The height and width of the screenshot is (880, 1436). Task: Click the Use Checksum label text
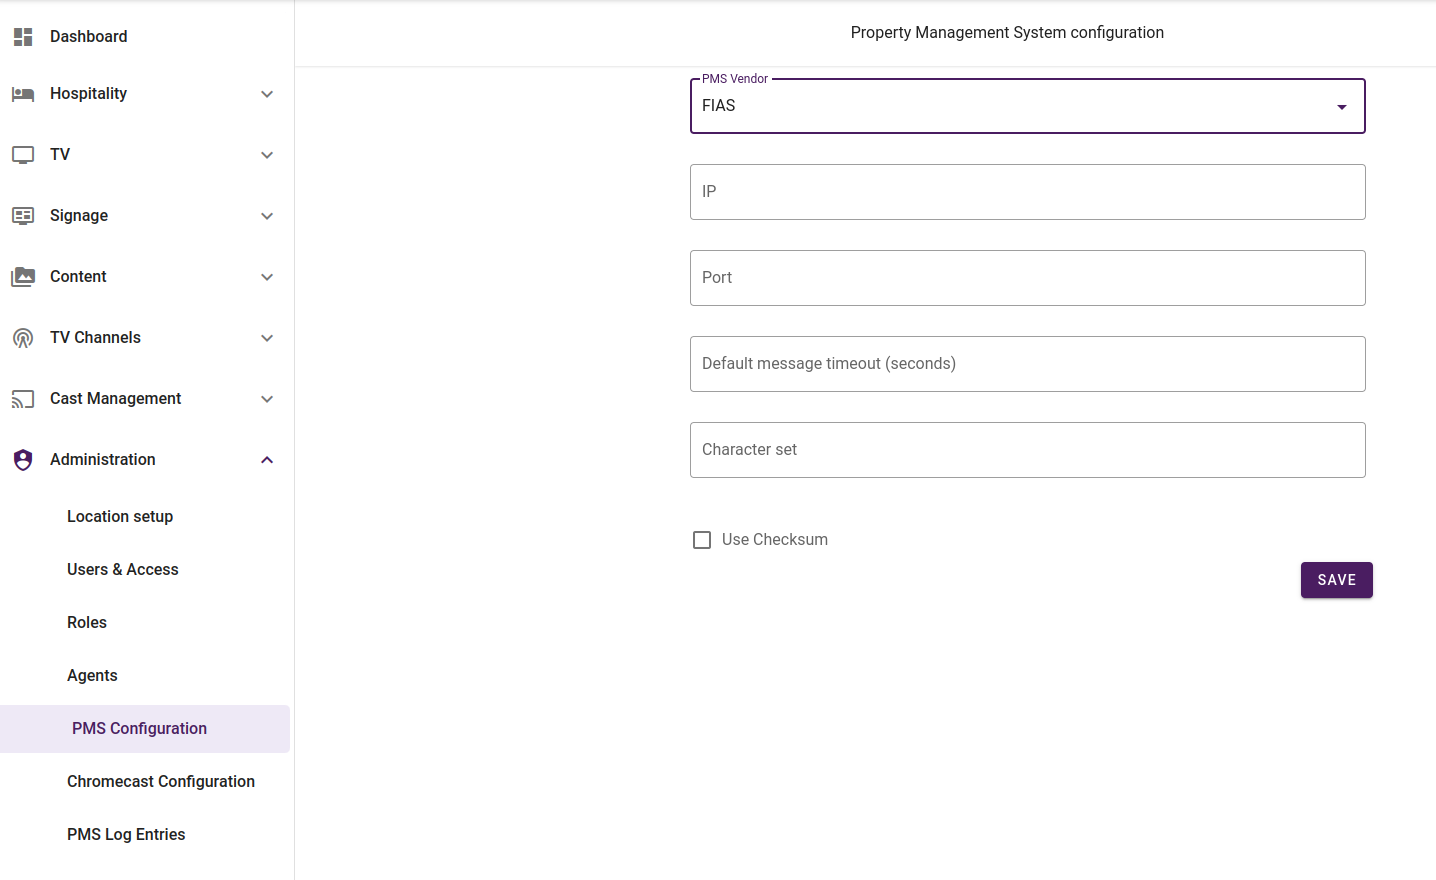(x=775, y=540)
